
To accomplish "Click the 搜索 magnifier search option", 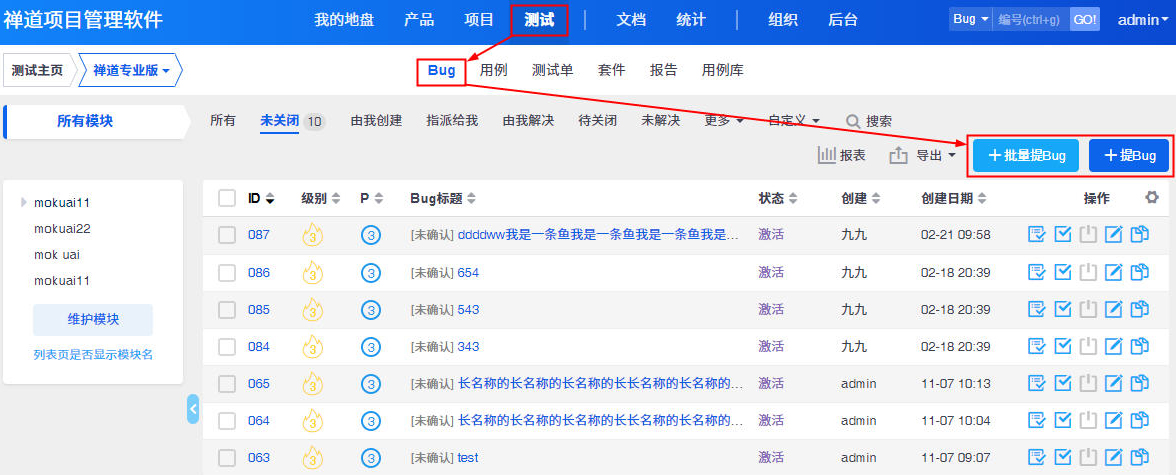I will click(869, 121).
